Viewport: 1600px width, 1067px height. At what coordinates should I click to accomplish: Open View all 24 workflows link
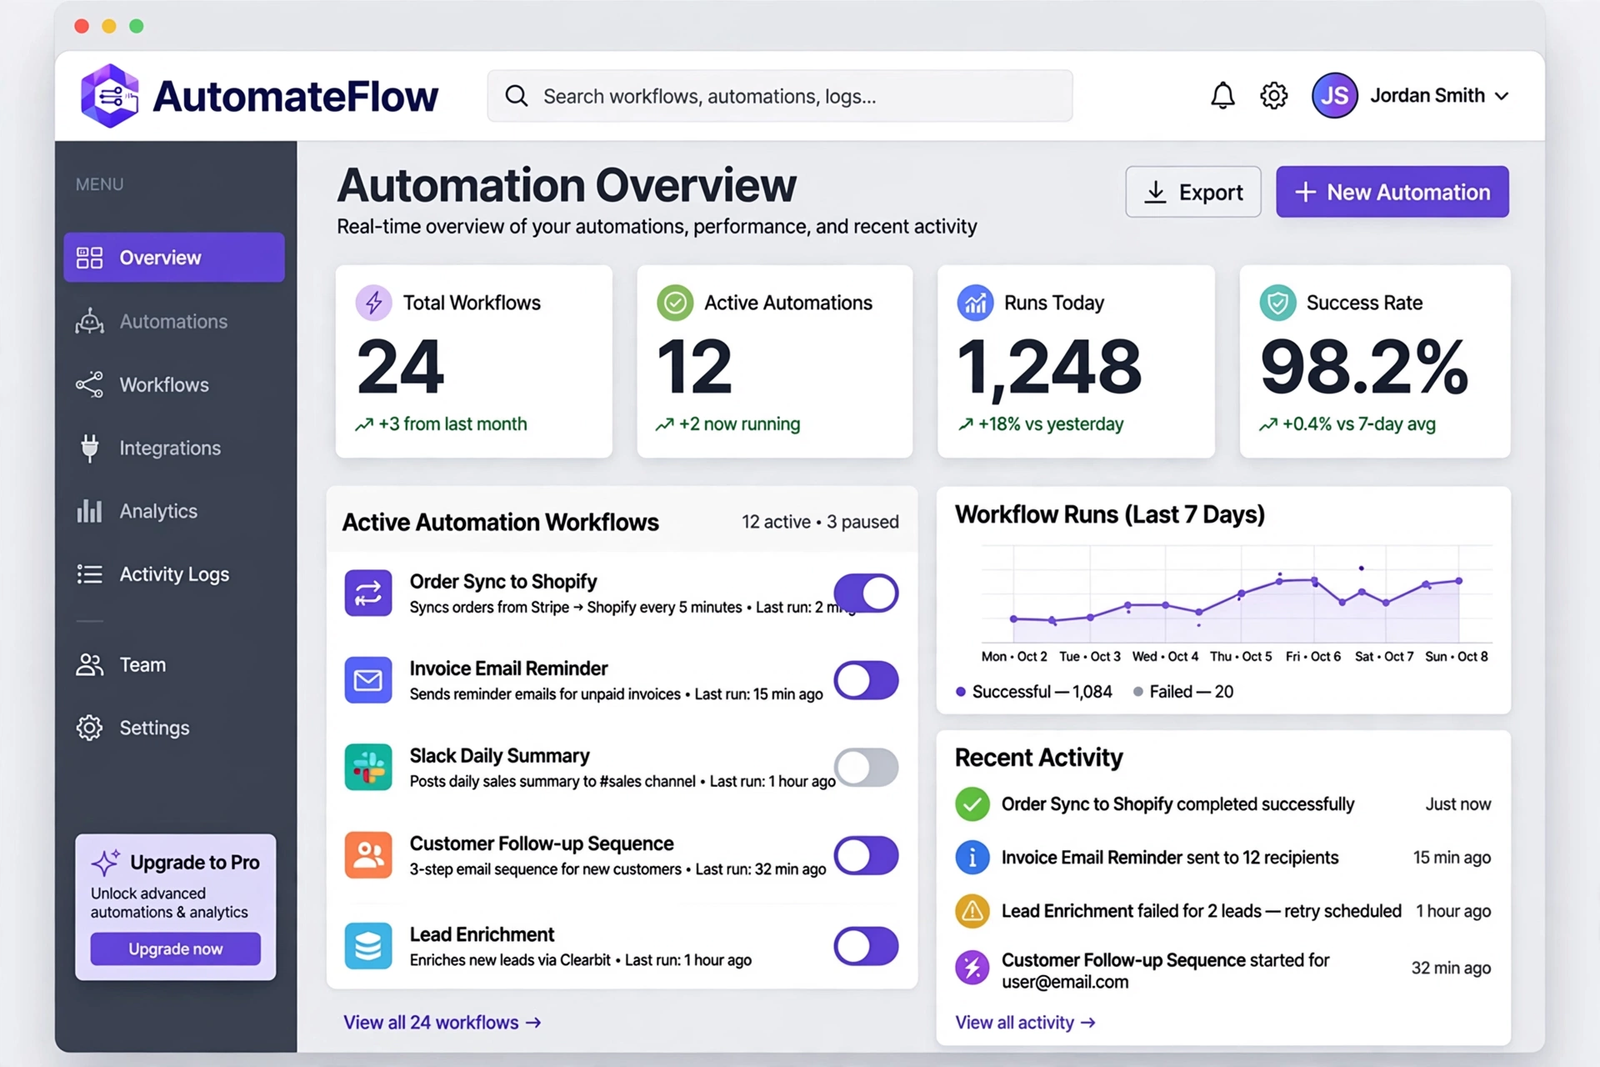coord(442,1022)
